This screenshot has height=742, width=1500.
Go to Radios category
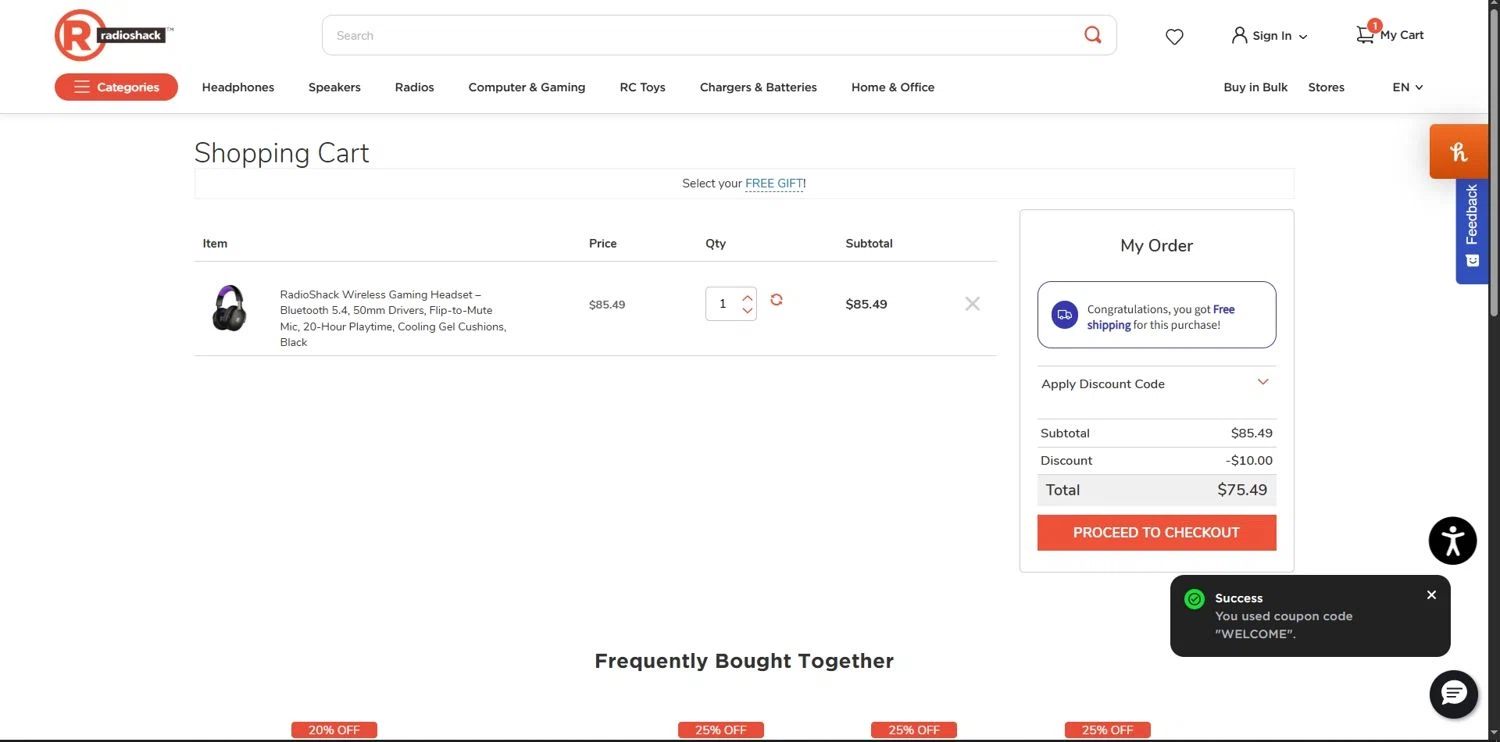(414, 87)
